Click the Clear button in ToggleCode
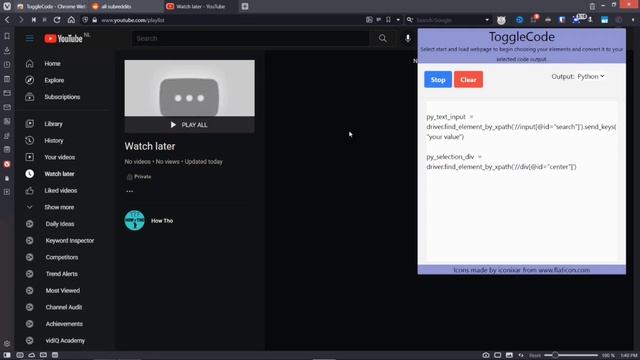Viewport: 640px width, 360px height. (468, 80)
